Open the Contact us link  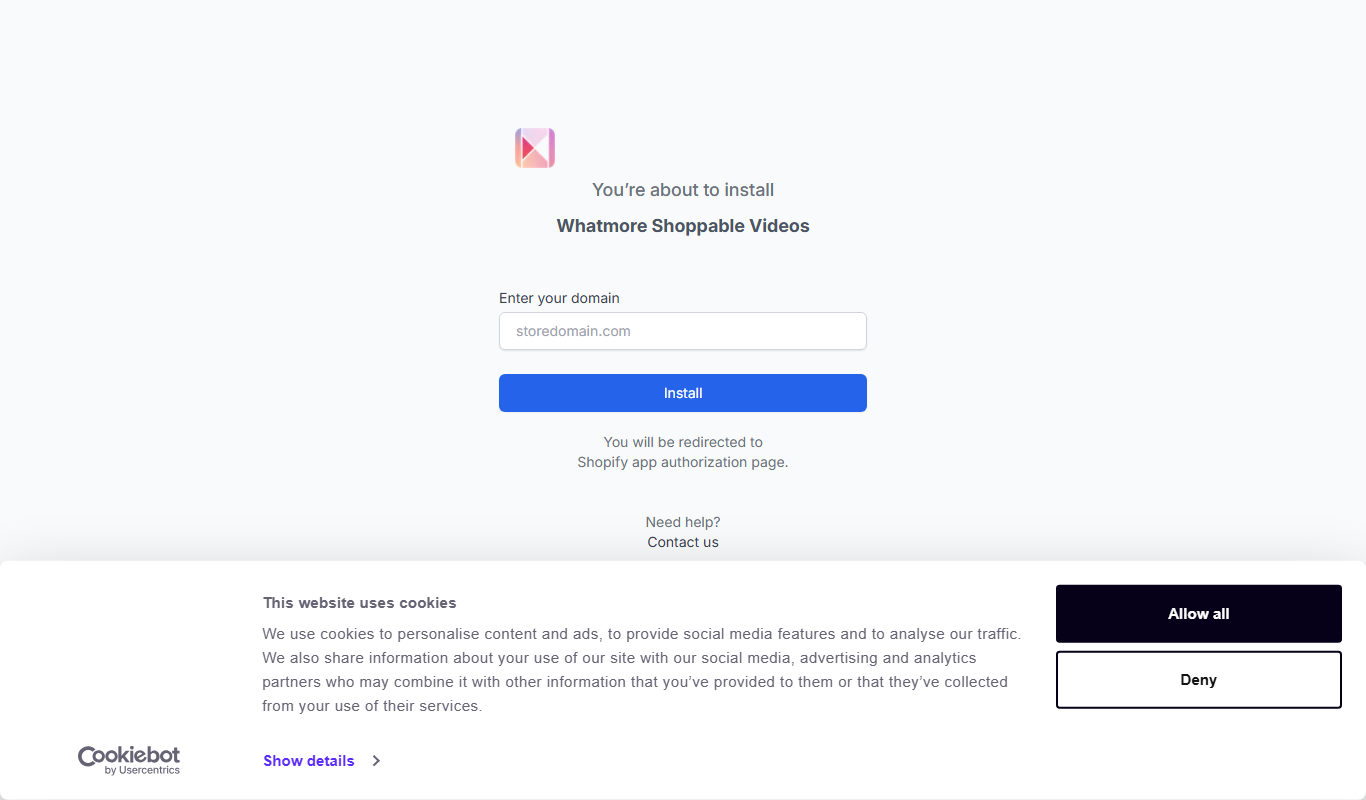point(683,542)
